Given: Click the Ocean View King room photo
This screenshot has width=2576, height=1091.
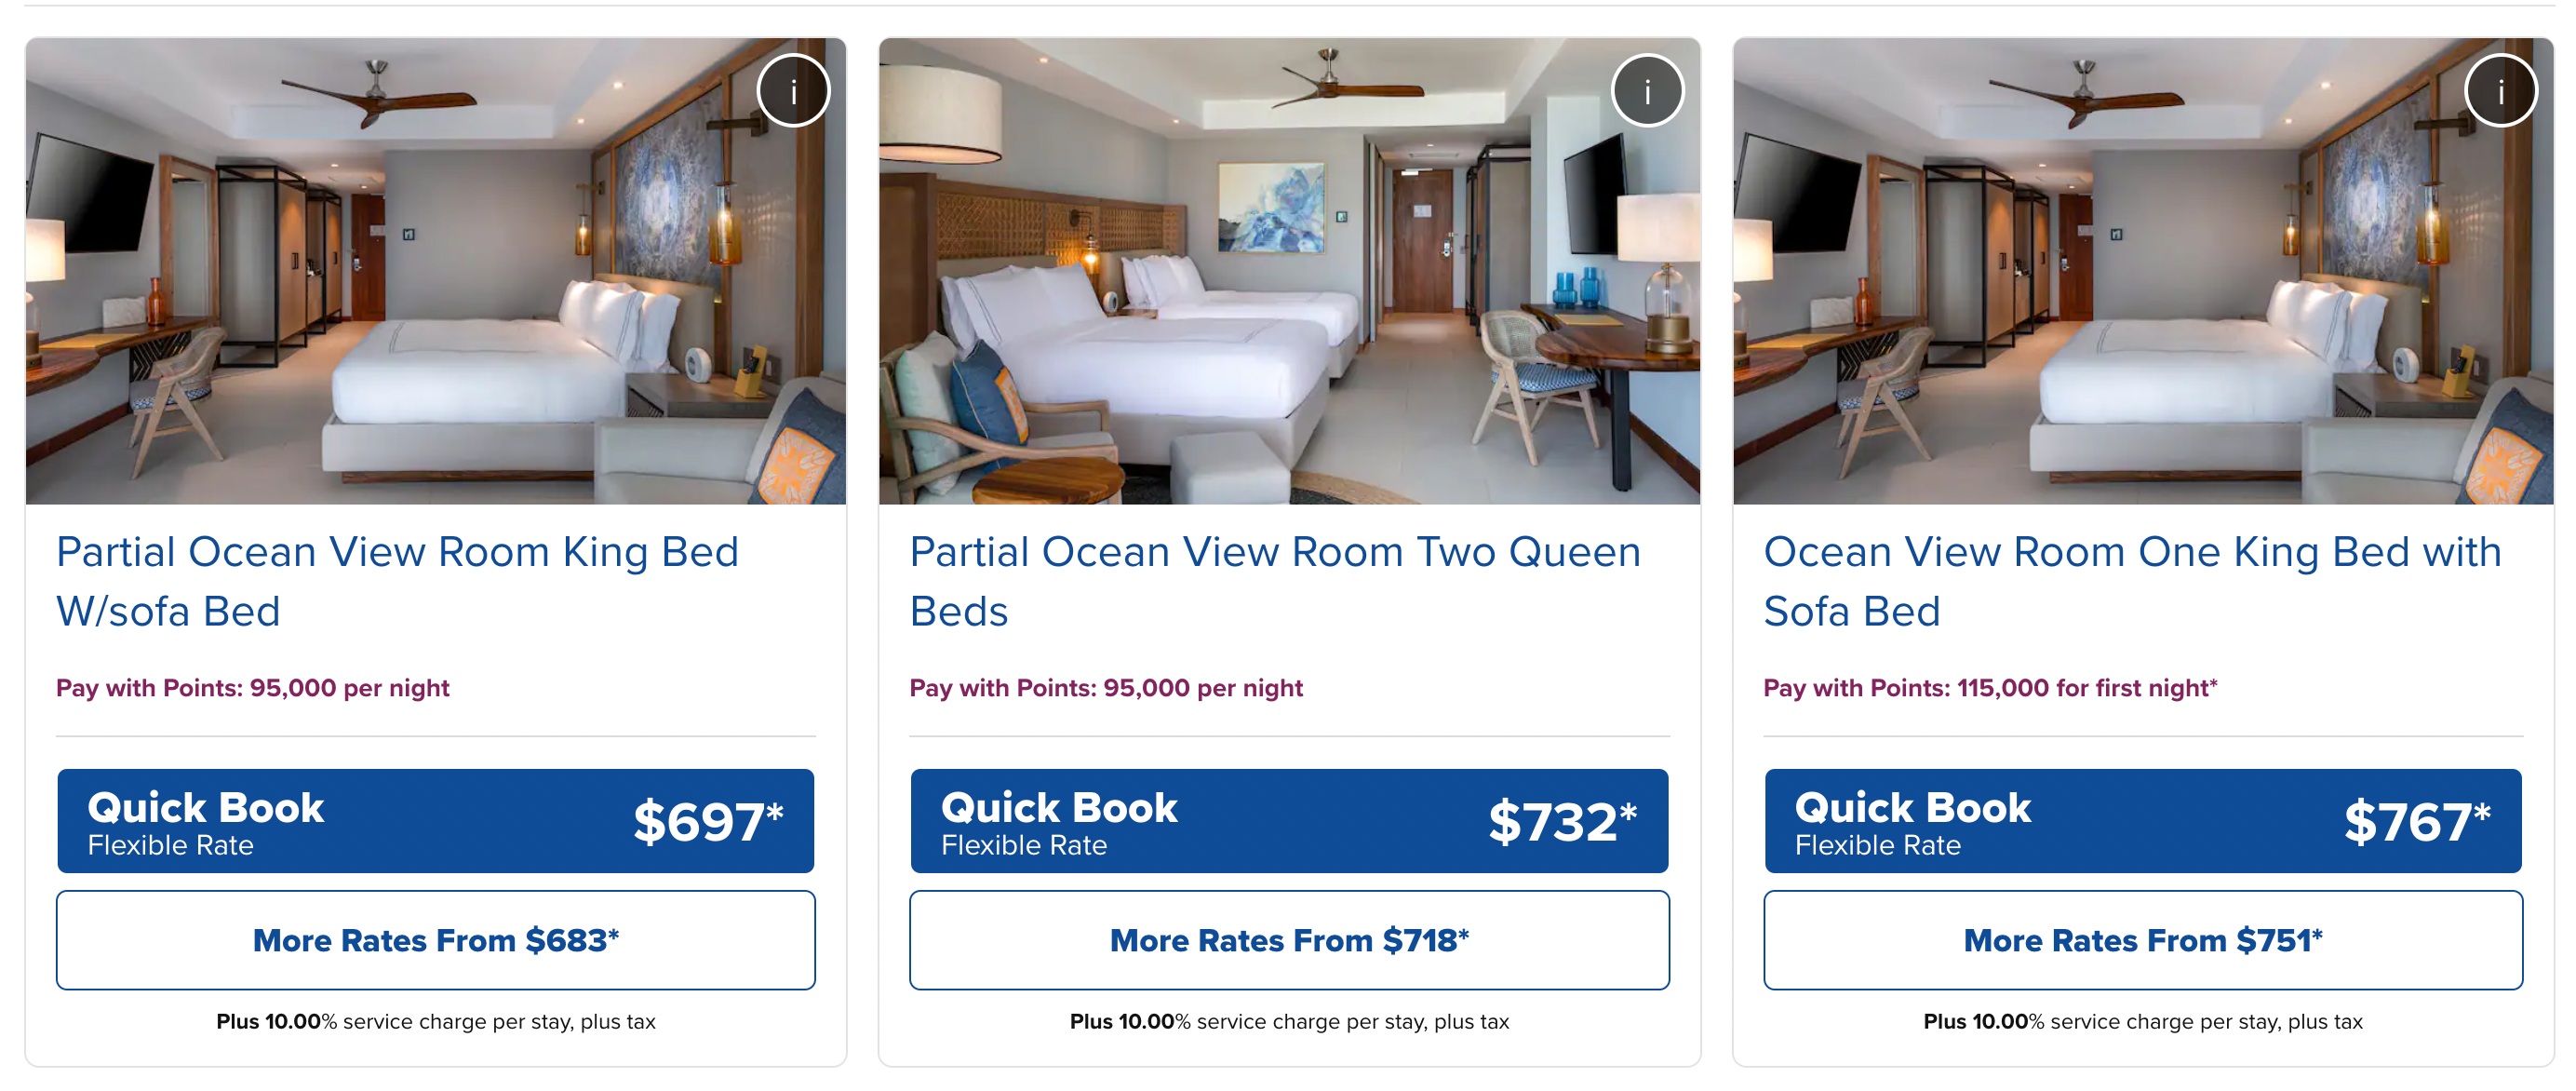Looking at the screenshot, I should click(2143, 272).
